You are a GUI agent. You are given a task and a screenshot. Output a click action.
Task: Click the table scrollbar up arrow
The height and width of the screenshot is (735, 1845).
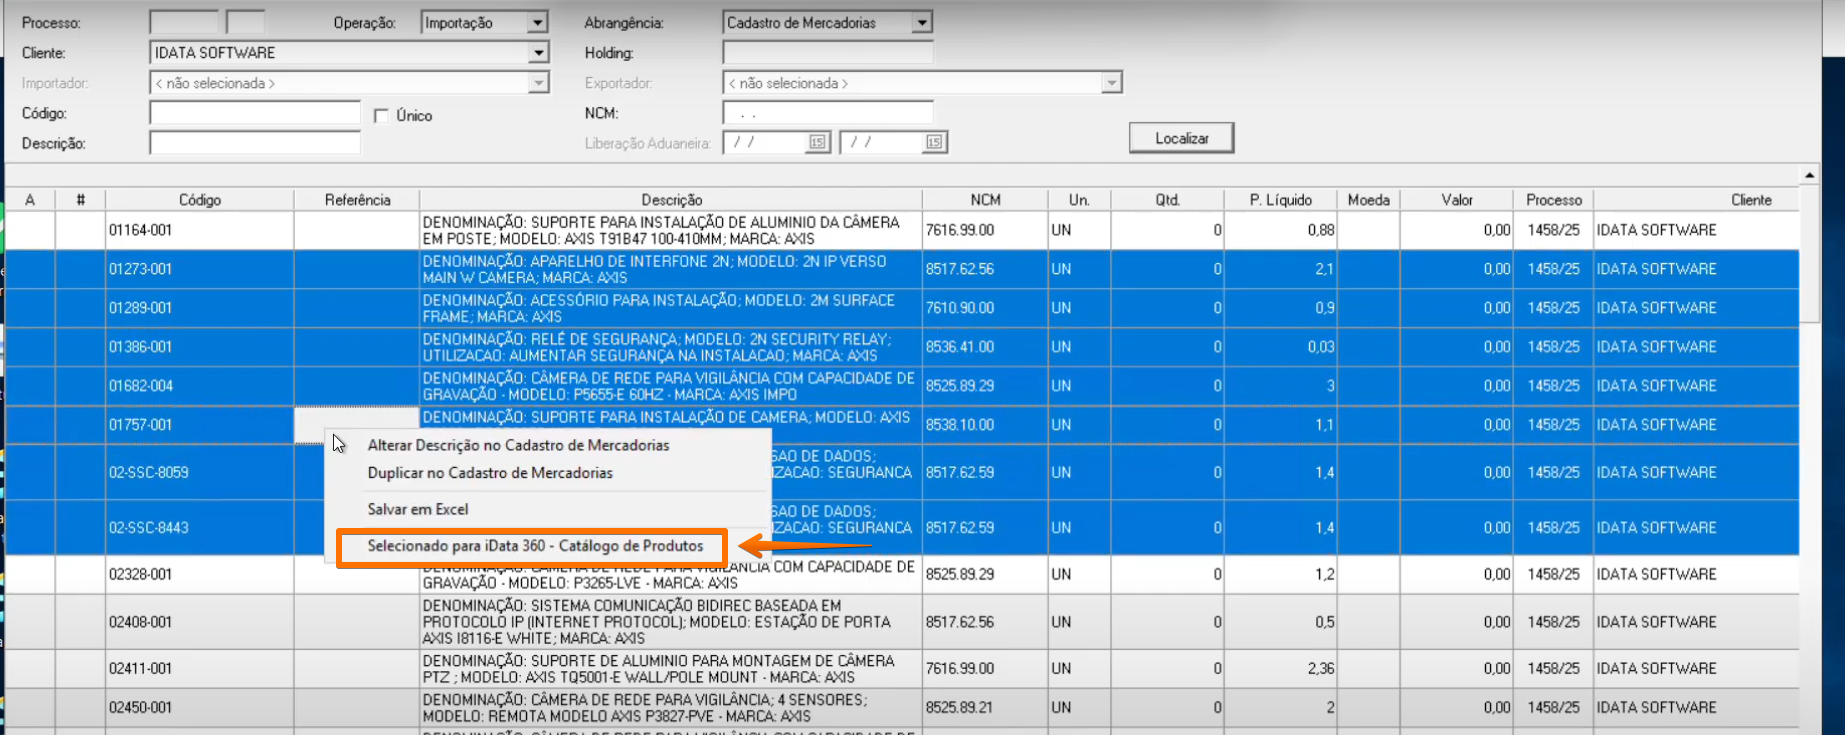click(x=1810, y=175)
